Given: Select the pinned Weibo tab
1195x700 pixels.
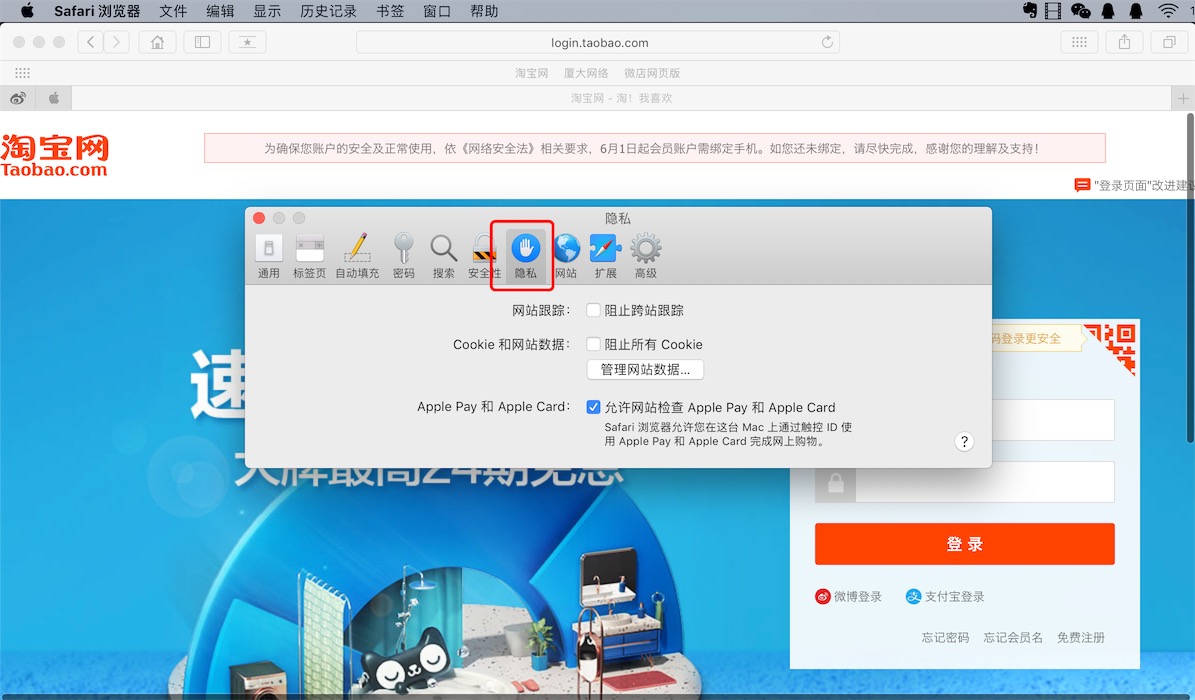Looking at the screenshot, I should pyautogui.click(x=18, y=98).
